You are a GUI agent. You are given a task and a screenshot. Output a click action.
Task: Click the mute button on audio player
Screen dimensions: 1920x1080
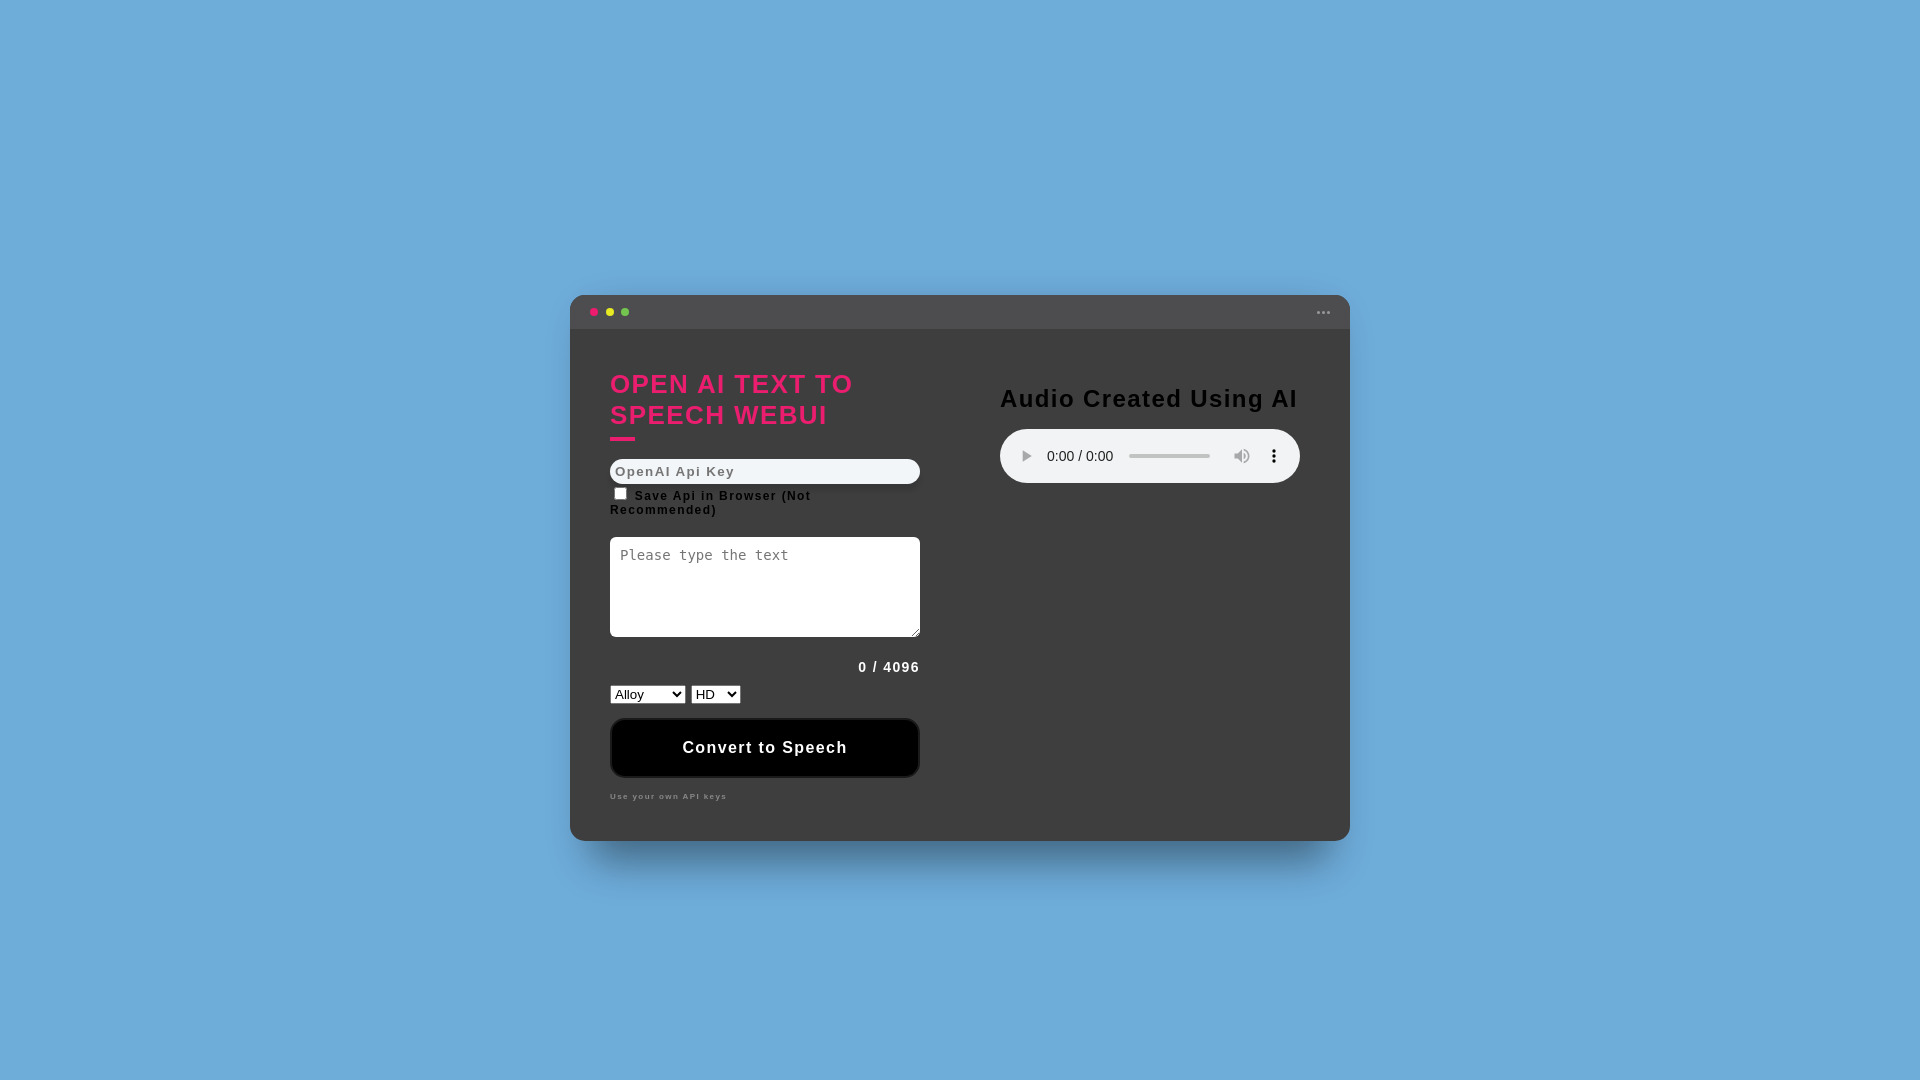pos(1240,455)
